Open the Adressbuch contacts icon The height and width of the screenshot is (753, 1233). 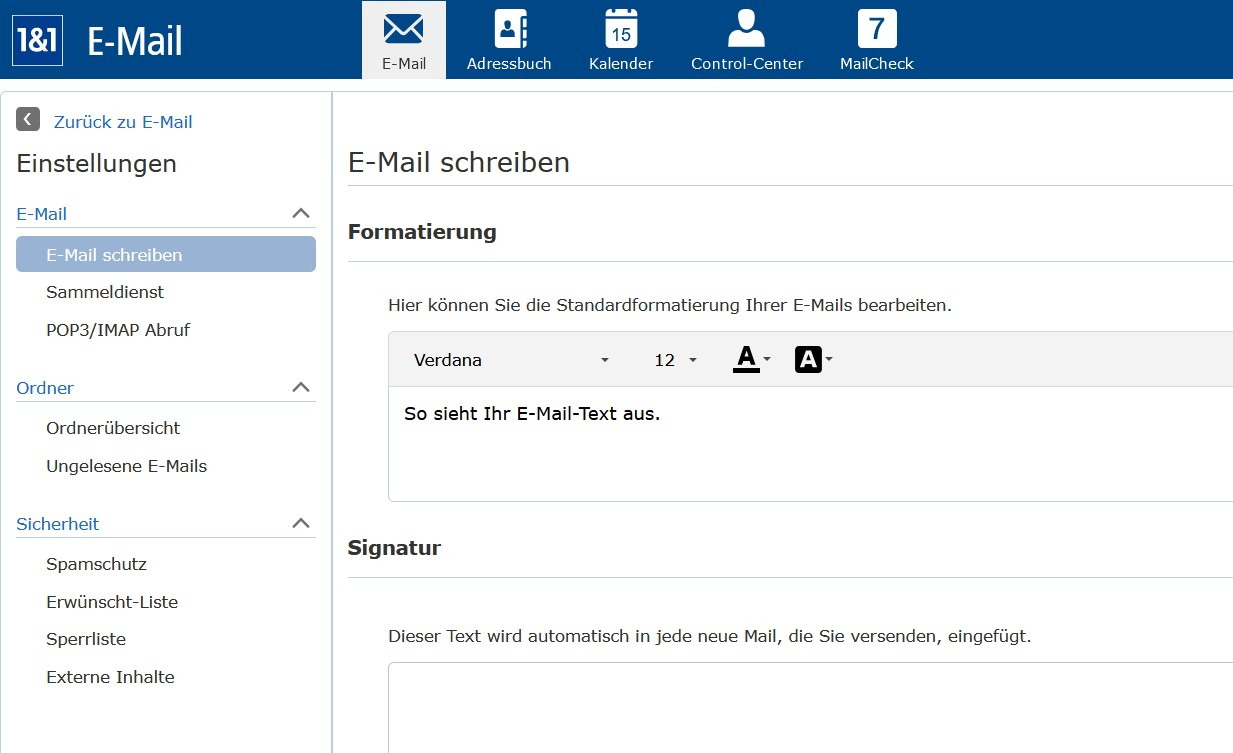510,29
